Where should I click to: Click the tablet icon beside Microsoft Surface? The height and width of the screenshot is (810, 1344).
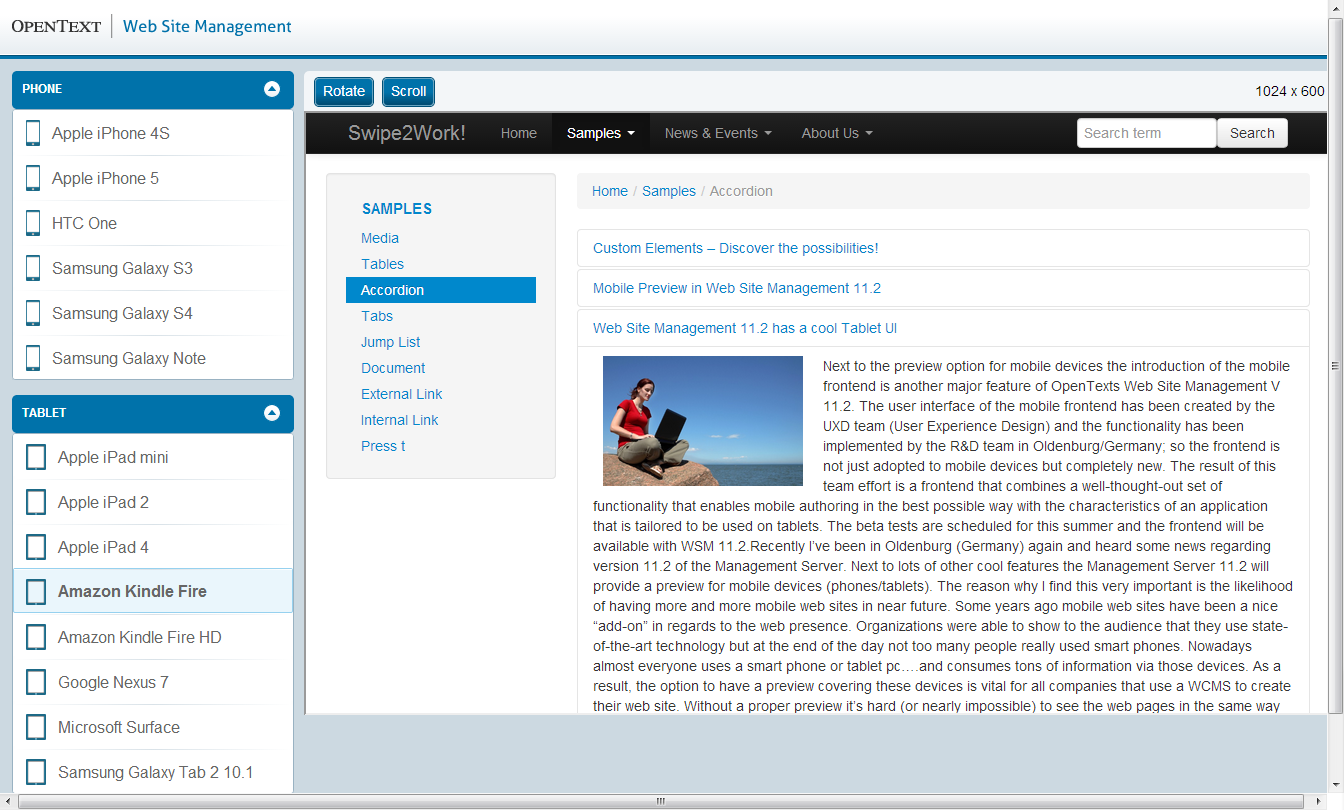36,727
